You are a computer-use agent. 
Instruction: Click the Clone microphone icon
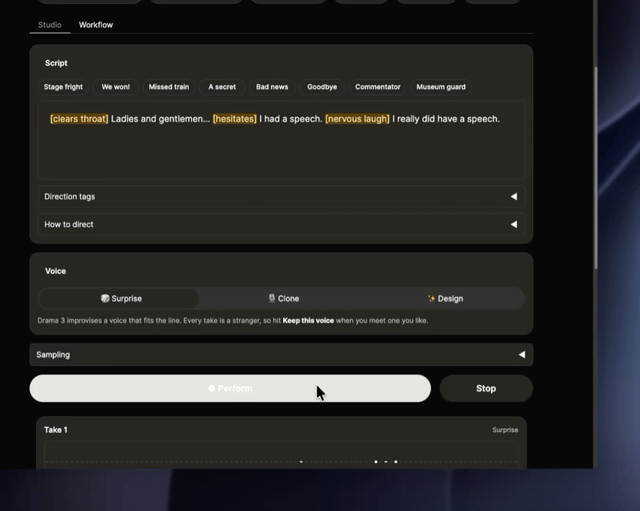pos(272,298)
